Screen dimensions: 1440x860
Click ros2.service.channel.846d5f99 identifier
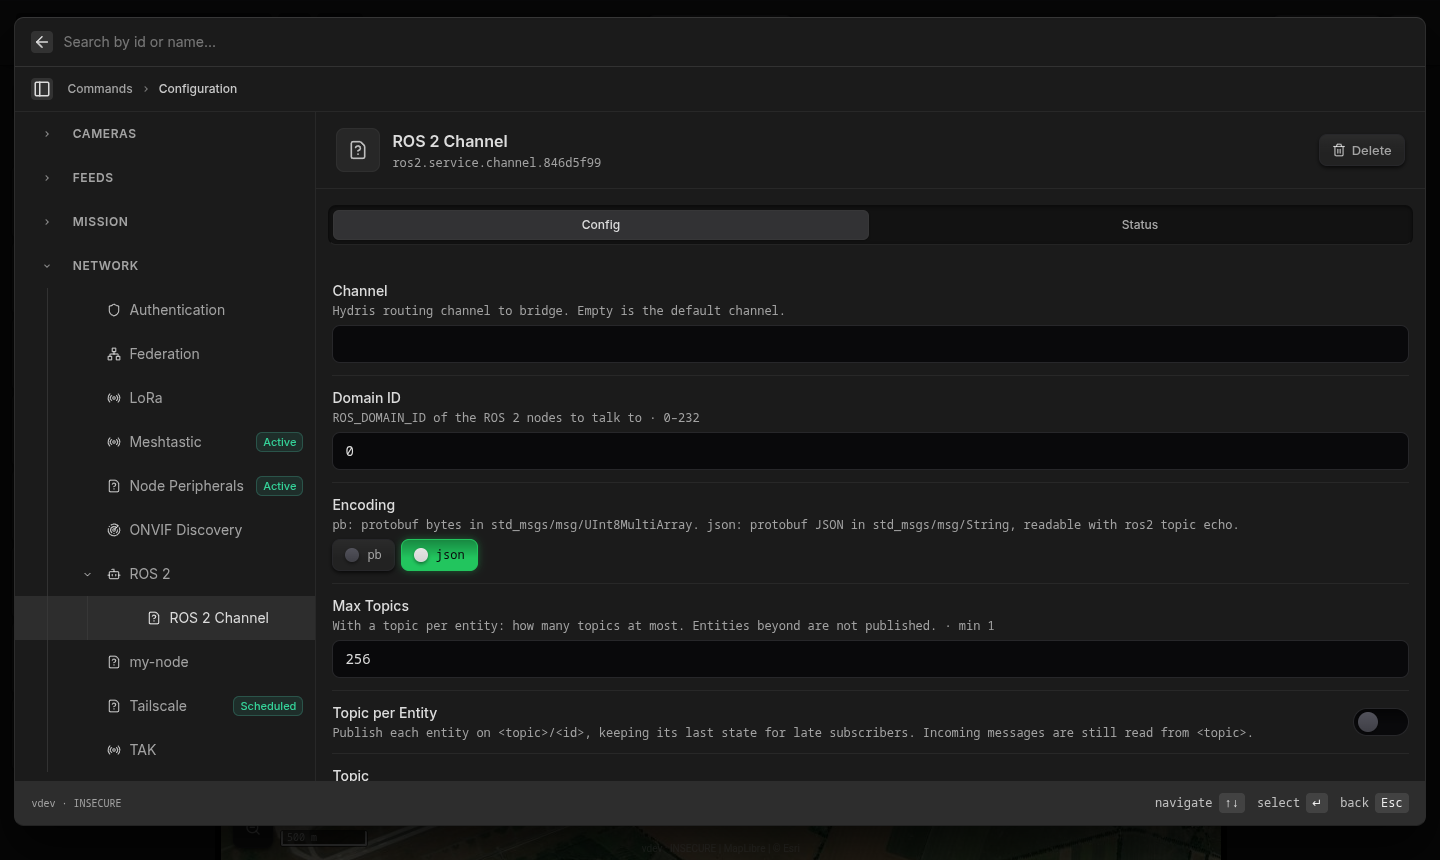[497, 163]
